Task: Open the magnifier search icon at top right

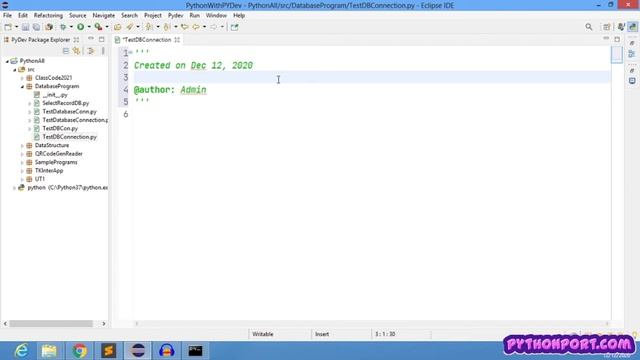Action: (x=589, y=27)
